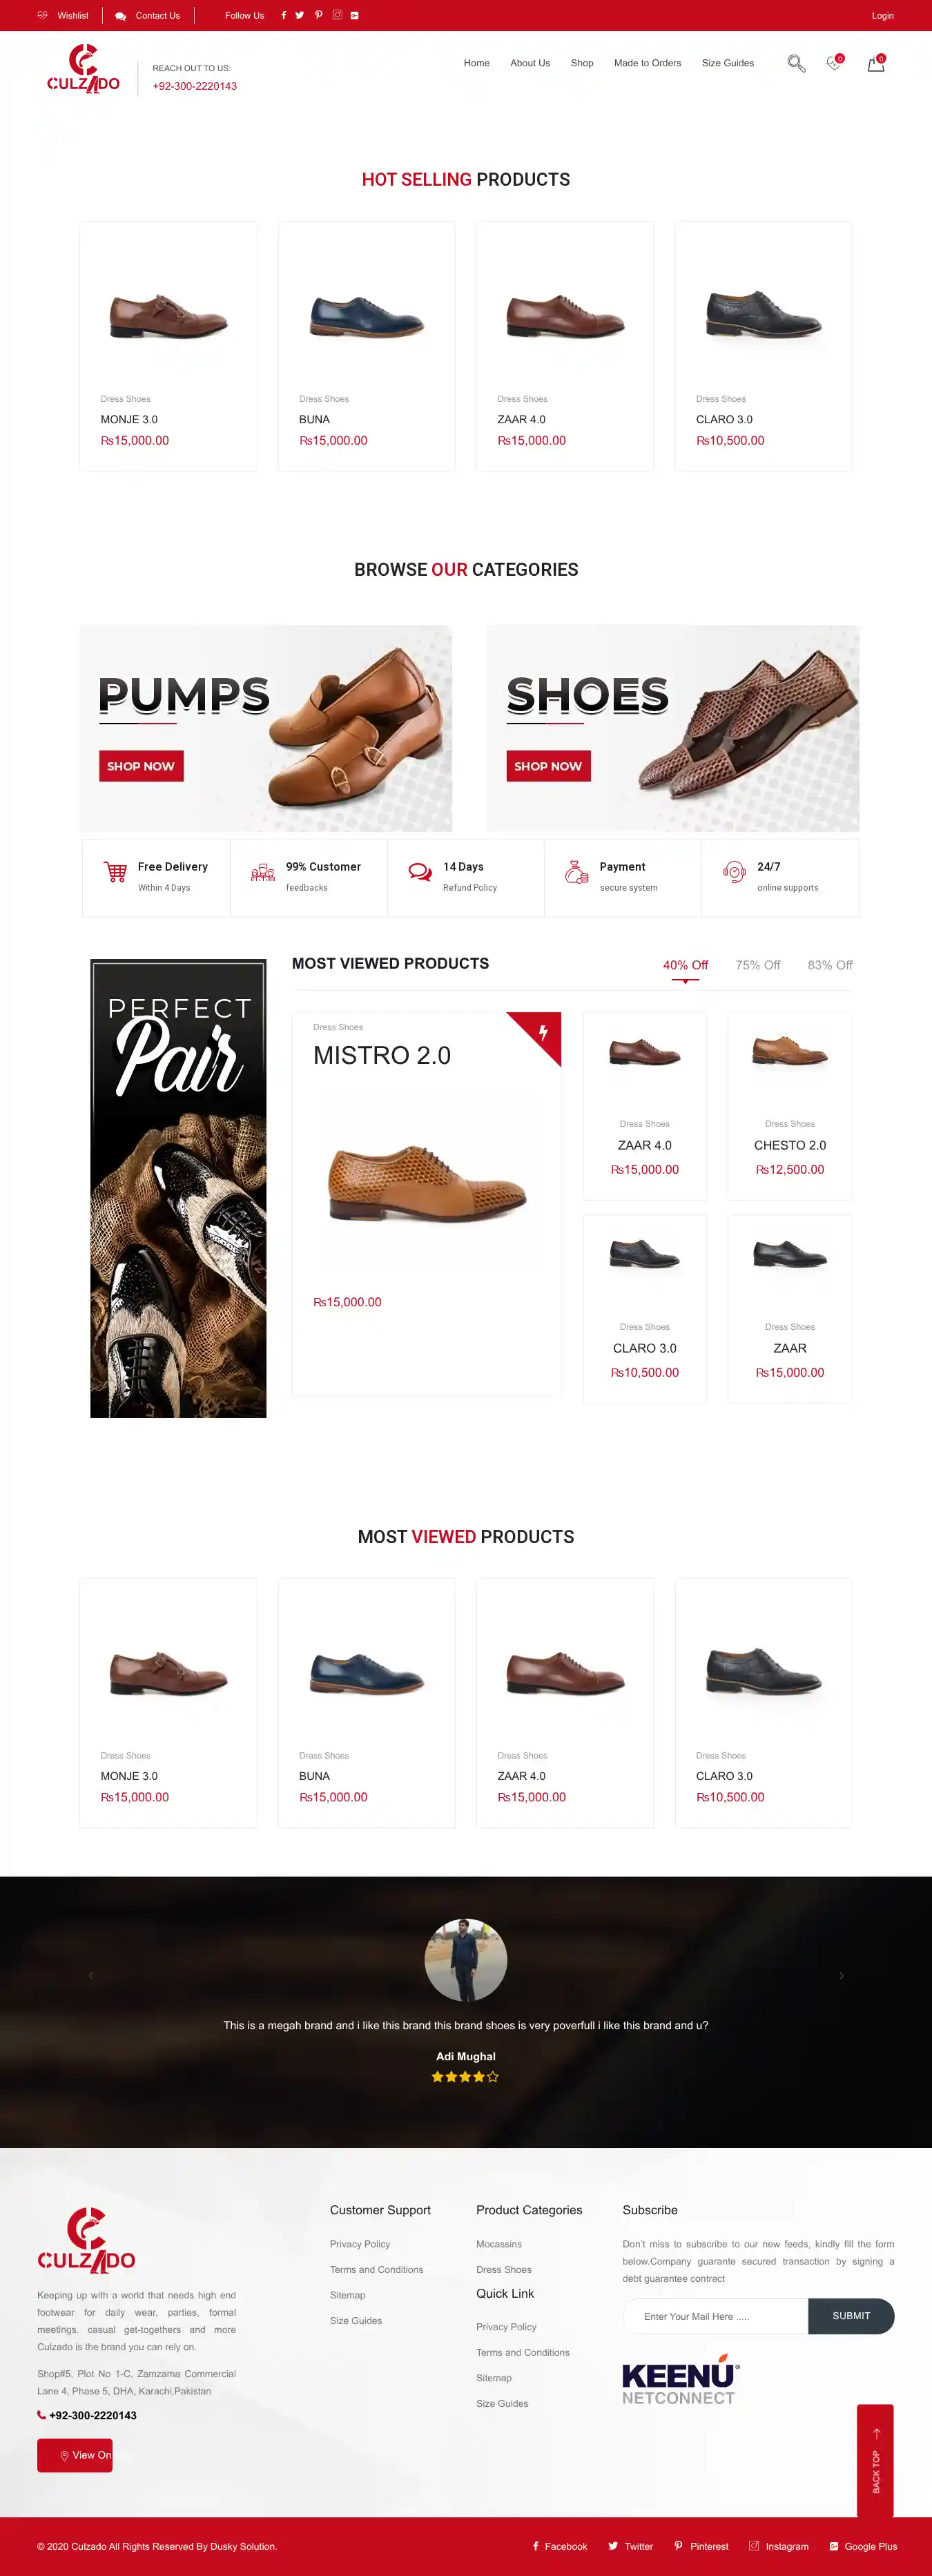This screenshot has width=932, height=2576.
Task: Submit the newsletter subscription form
Action: 851,2316
